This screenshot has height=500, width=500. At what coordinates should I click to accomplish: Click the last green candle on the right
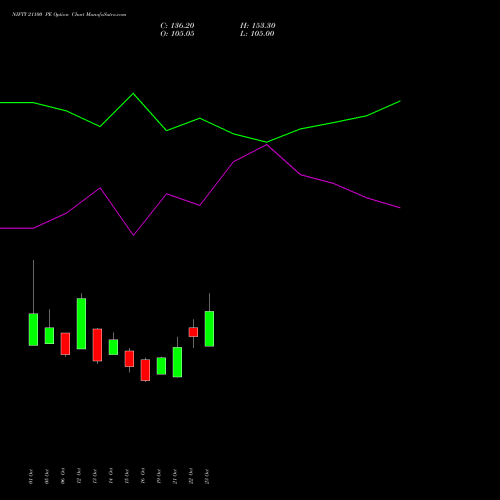209,329
